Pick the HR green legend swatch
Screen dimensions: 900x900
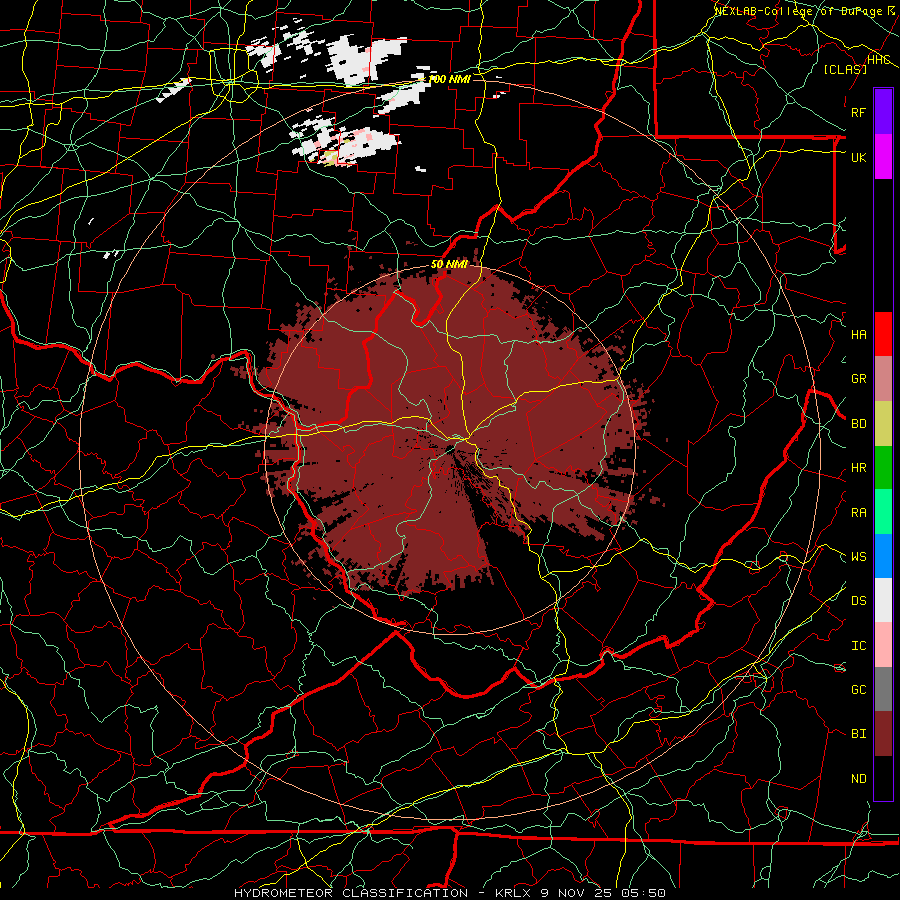[x=883, y=468]
